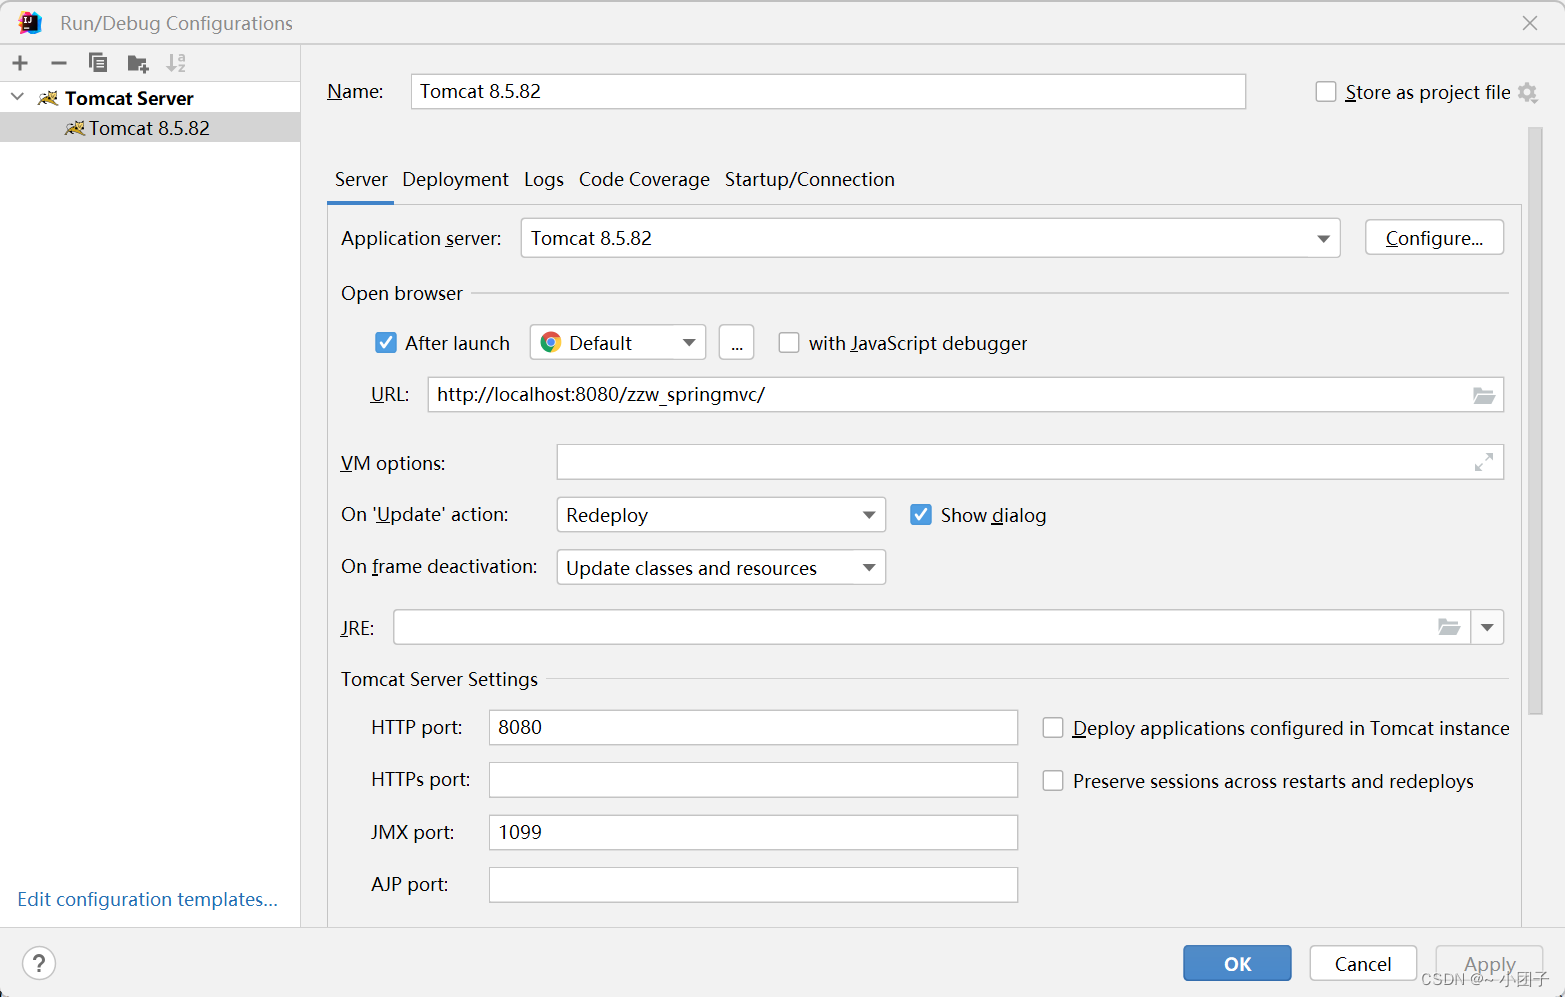This screenshot has width=1565, height=997.
Task: Remove selected configuration with minus icon
Action: click(59, 63)
